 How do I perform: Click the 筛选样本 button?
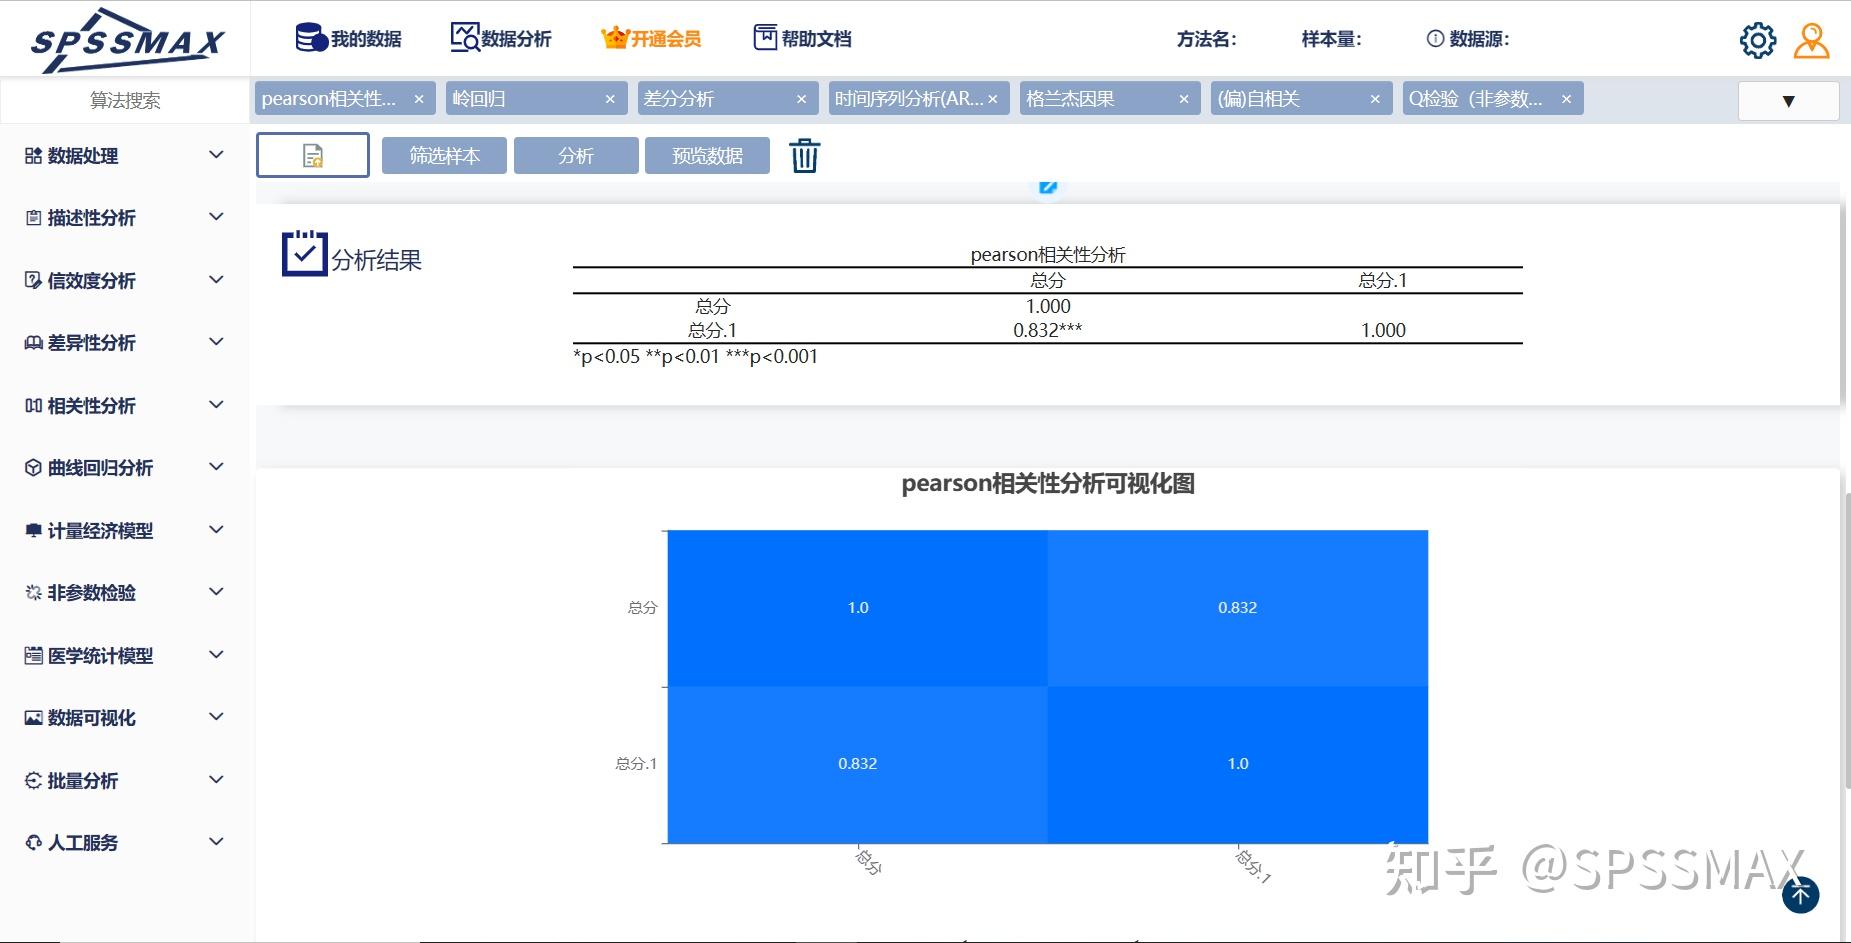pos(444,155)
